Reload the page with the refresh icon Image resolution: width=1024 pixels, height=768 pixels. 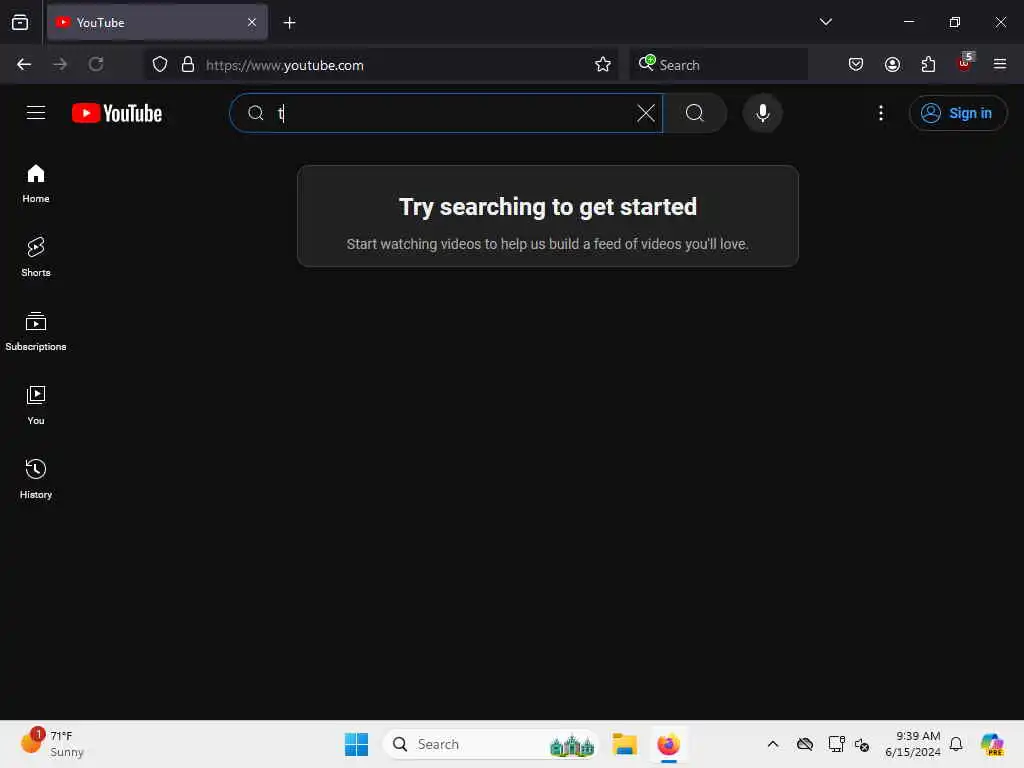pyautogui.click(x=96, y=64)
